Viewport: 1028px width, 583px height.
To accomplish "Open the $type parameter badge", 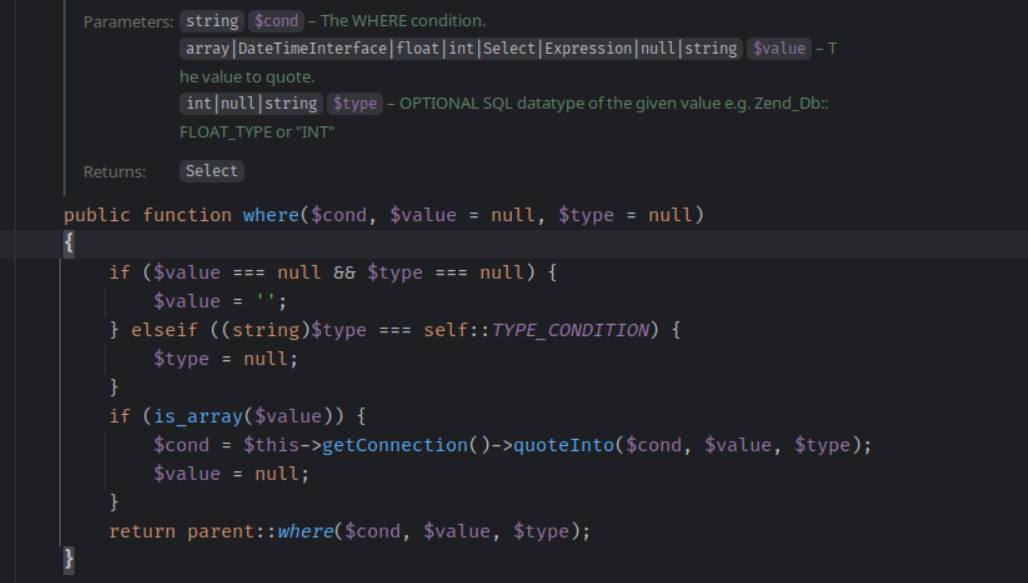I will [x=355, y=102].
